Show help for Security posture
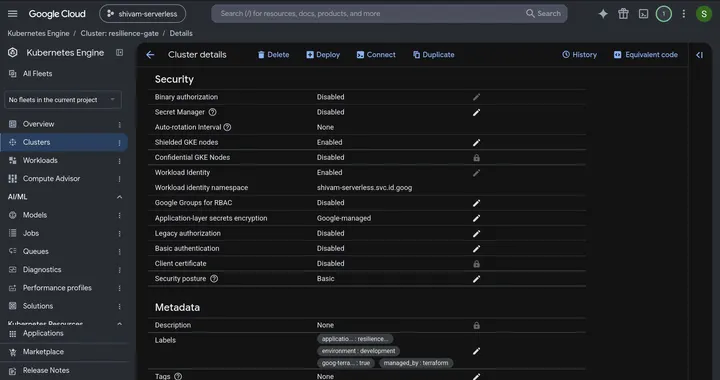The width and height of the screenshot is (720, 380). point(214,279)
